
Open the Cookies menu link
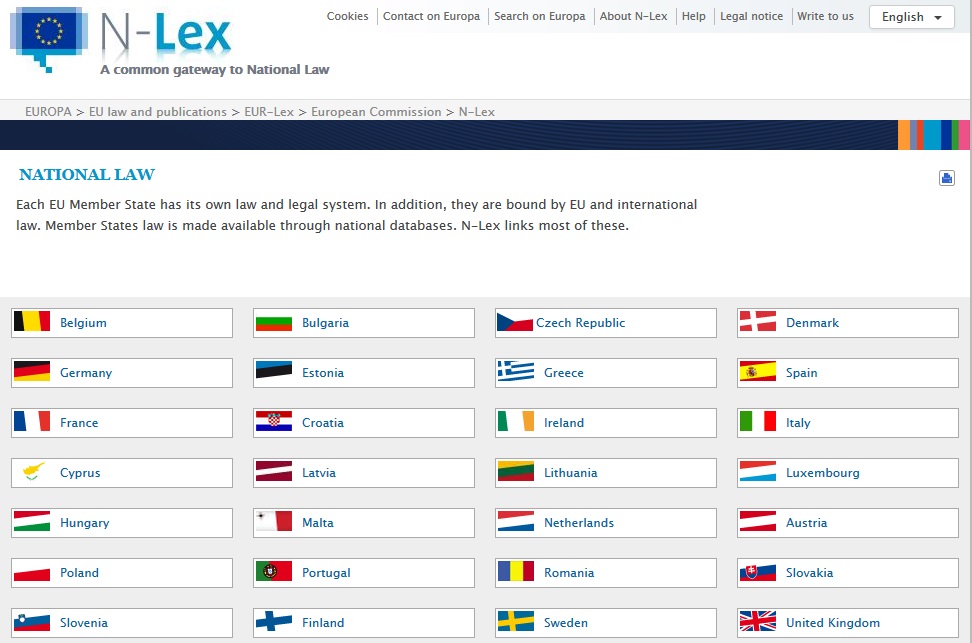347,16
